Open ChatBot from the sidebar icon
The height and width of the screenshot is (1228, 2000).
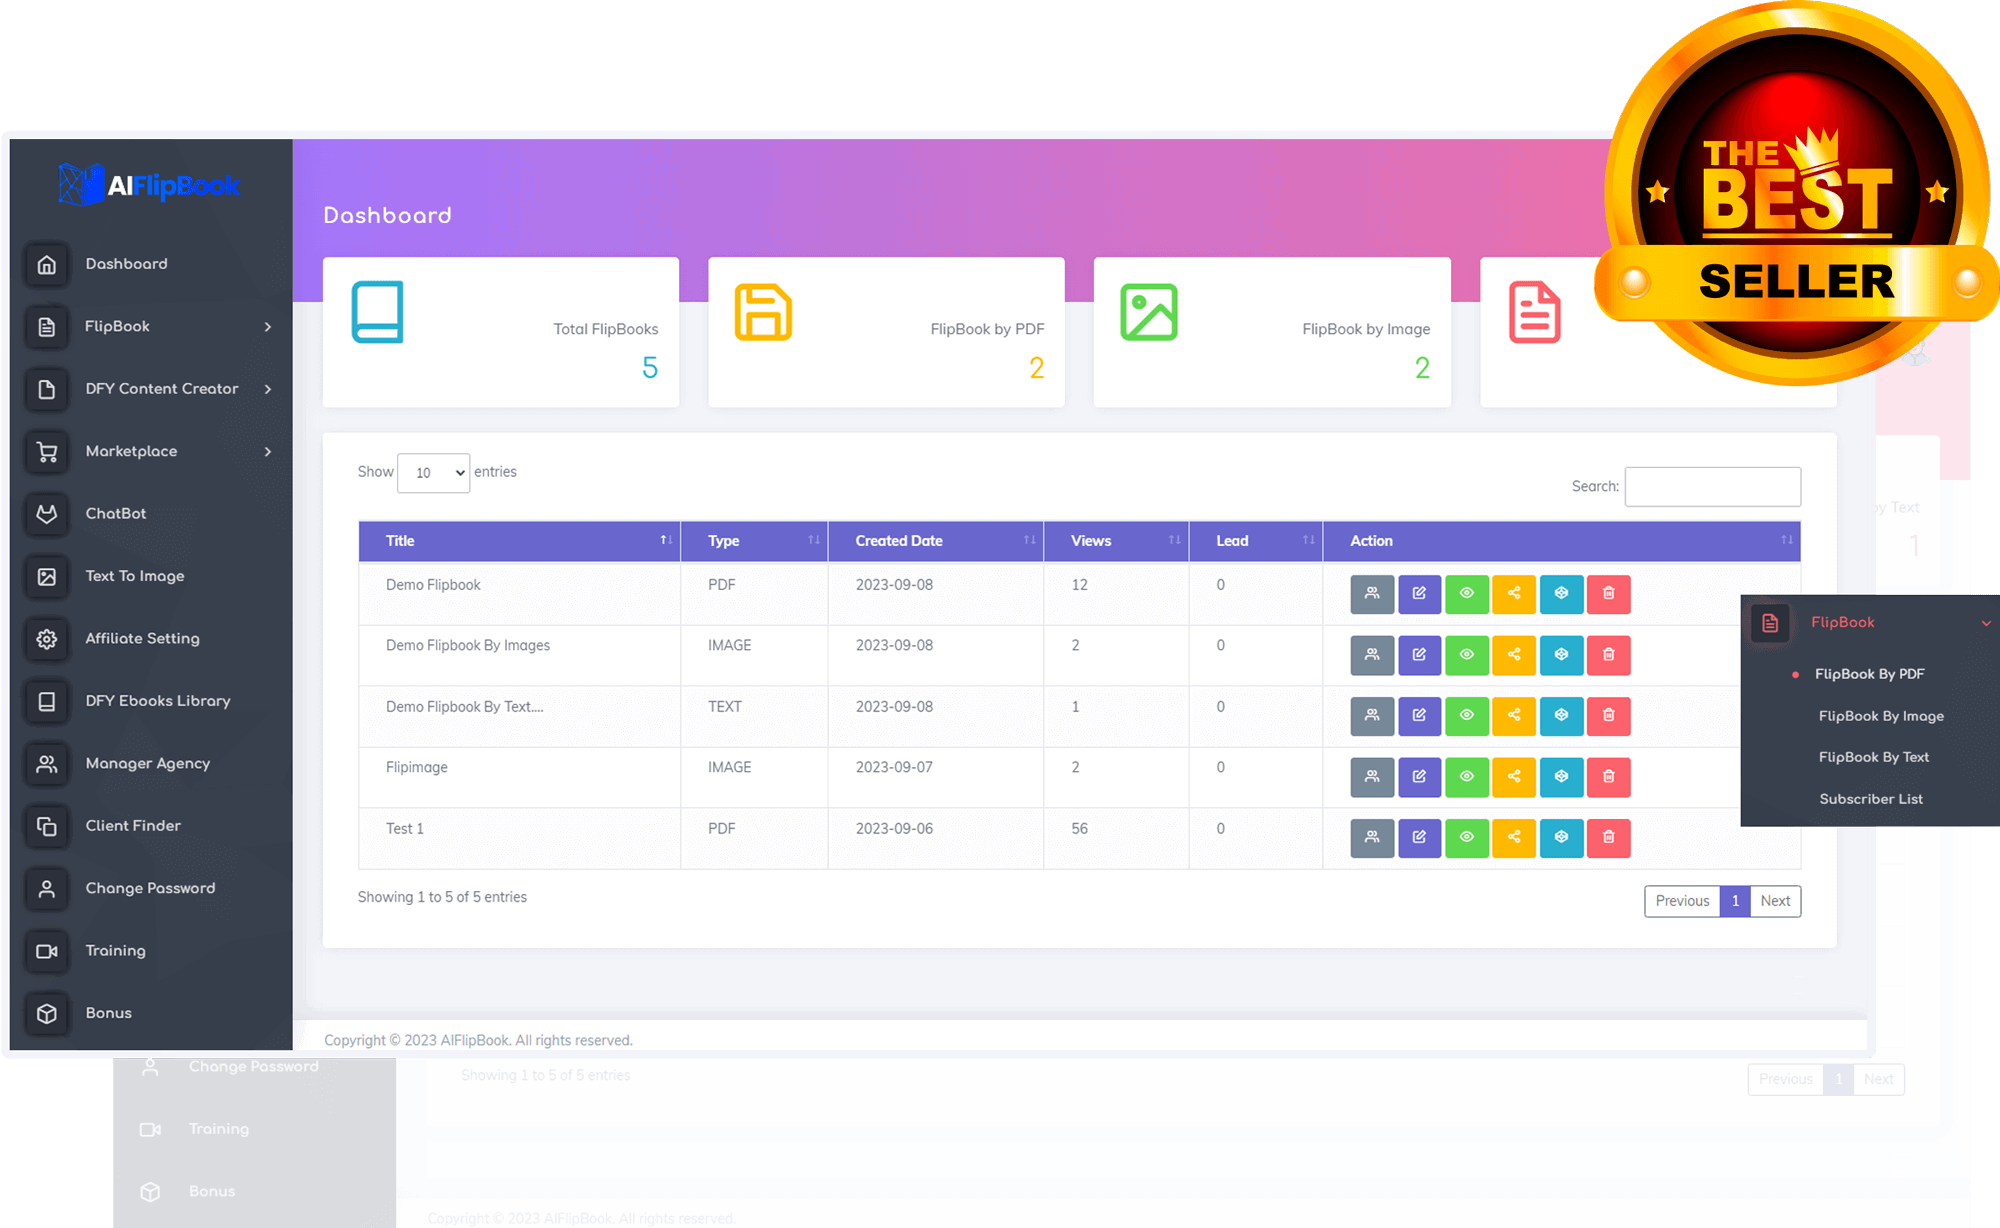pyautogui.click(x=47, y=514)
